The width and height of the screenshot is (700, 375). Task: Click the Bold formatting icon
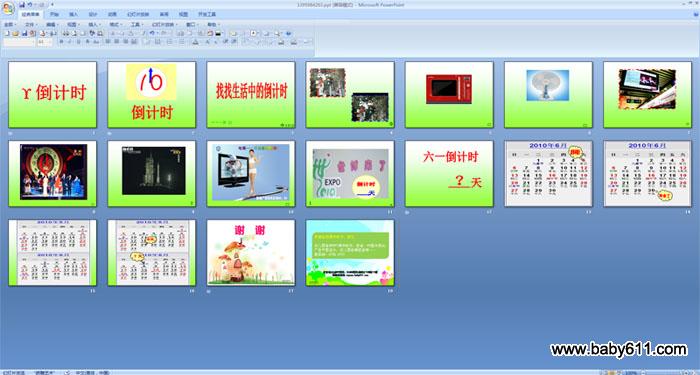click(62, 42)
